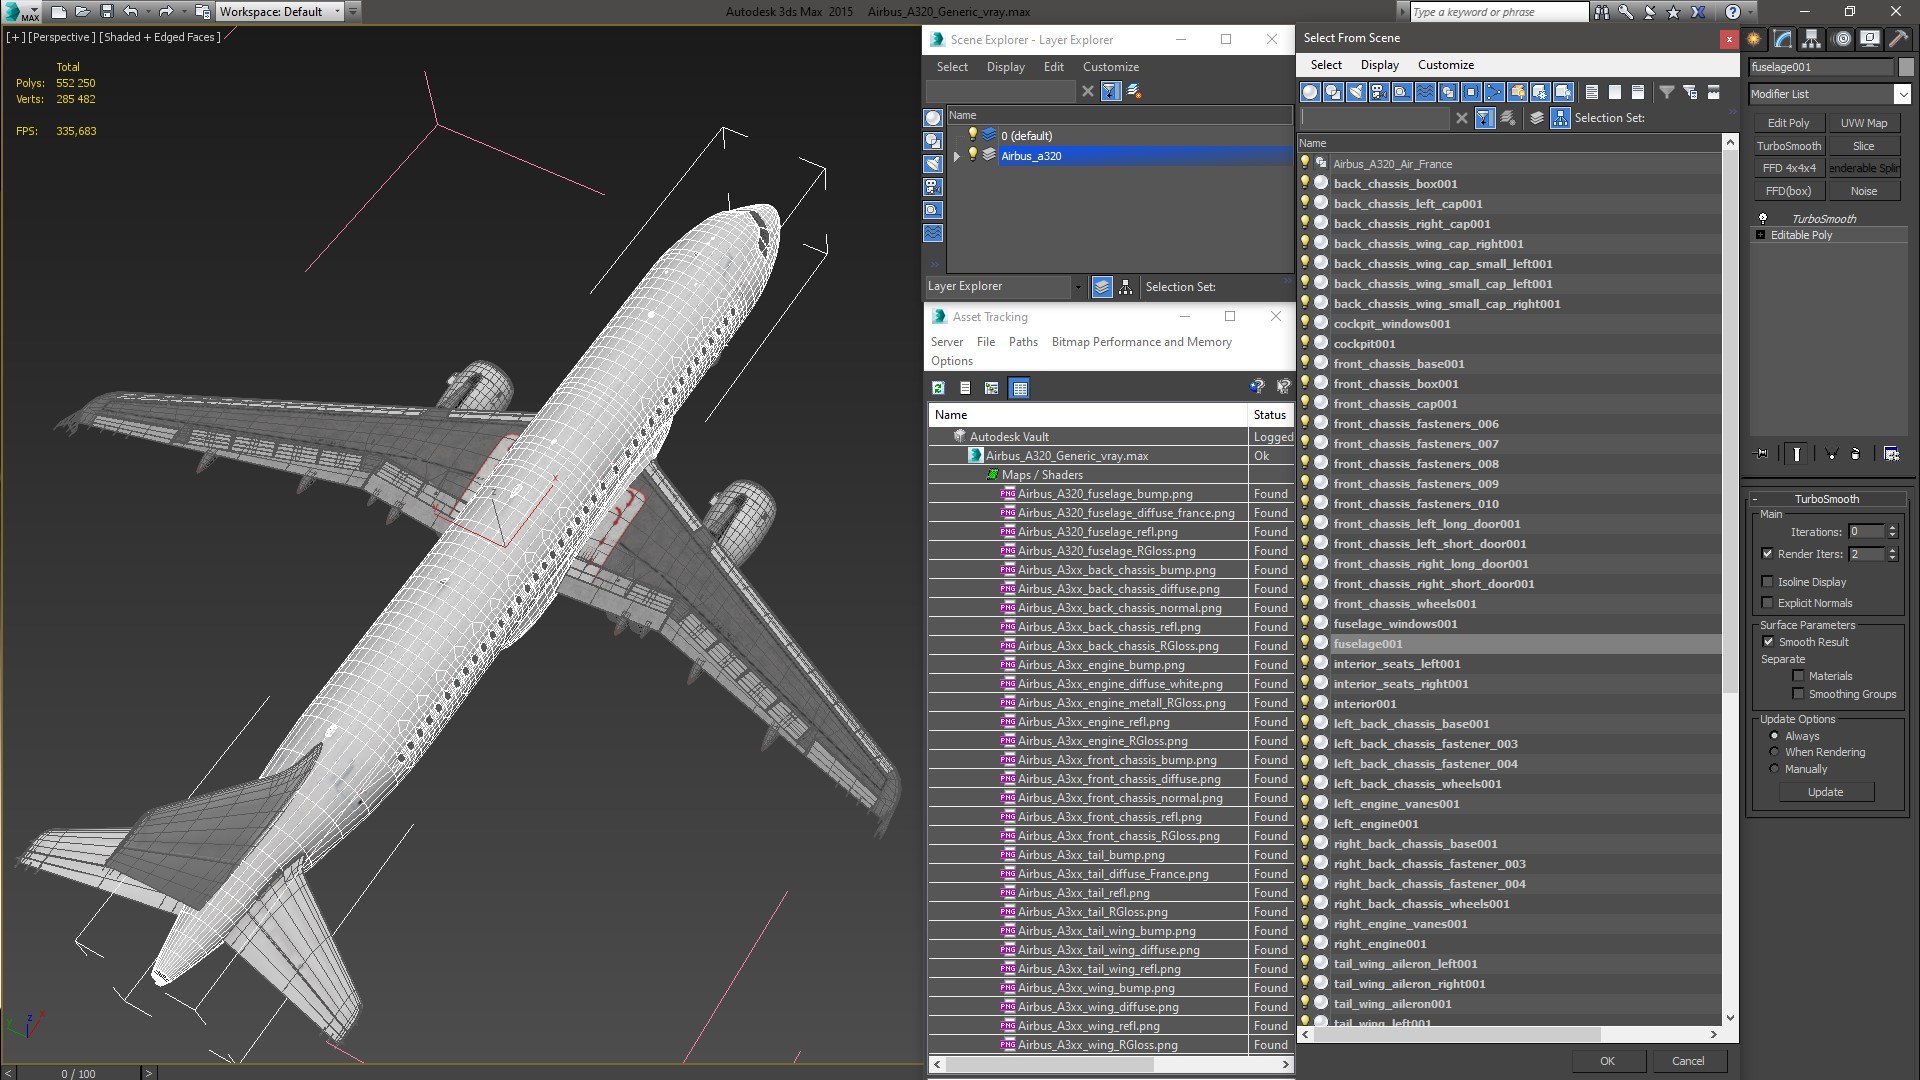
Task: Collapse the TurboSmooth rollout header
Action: point(1826,499)
